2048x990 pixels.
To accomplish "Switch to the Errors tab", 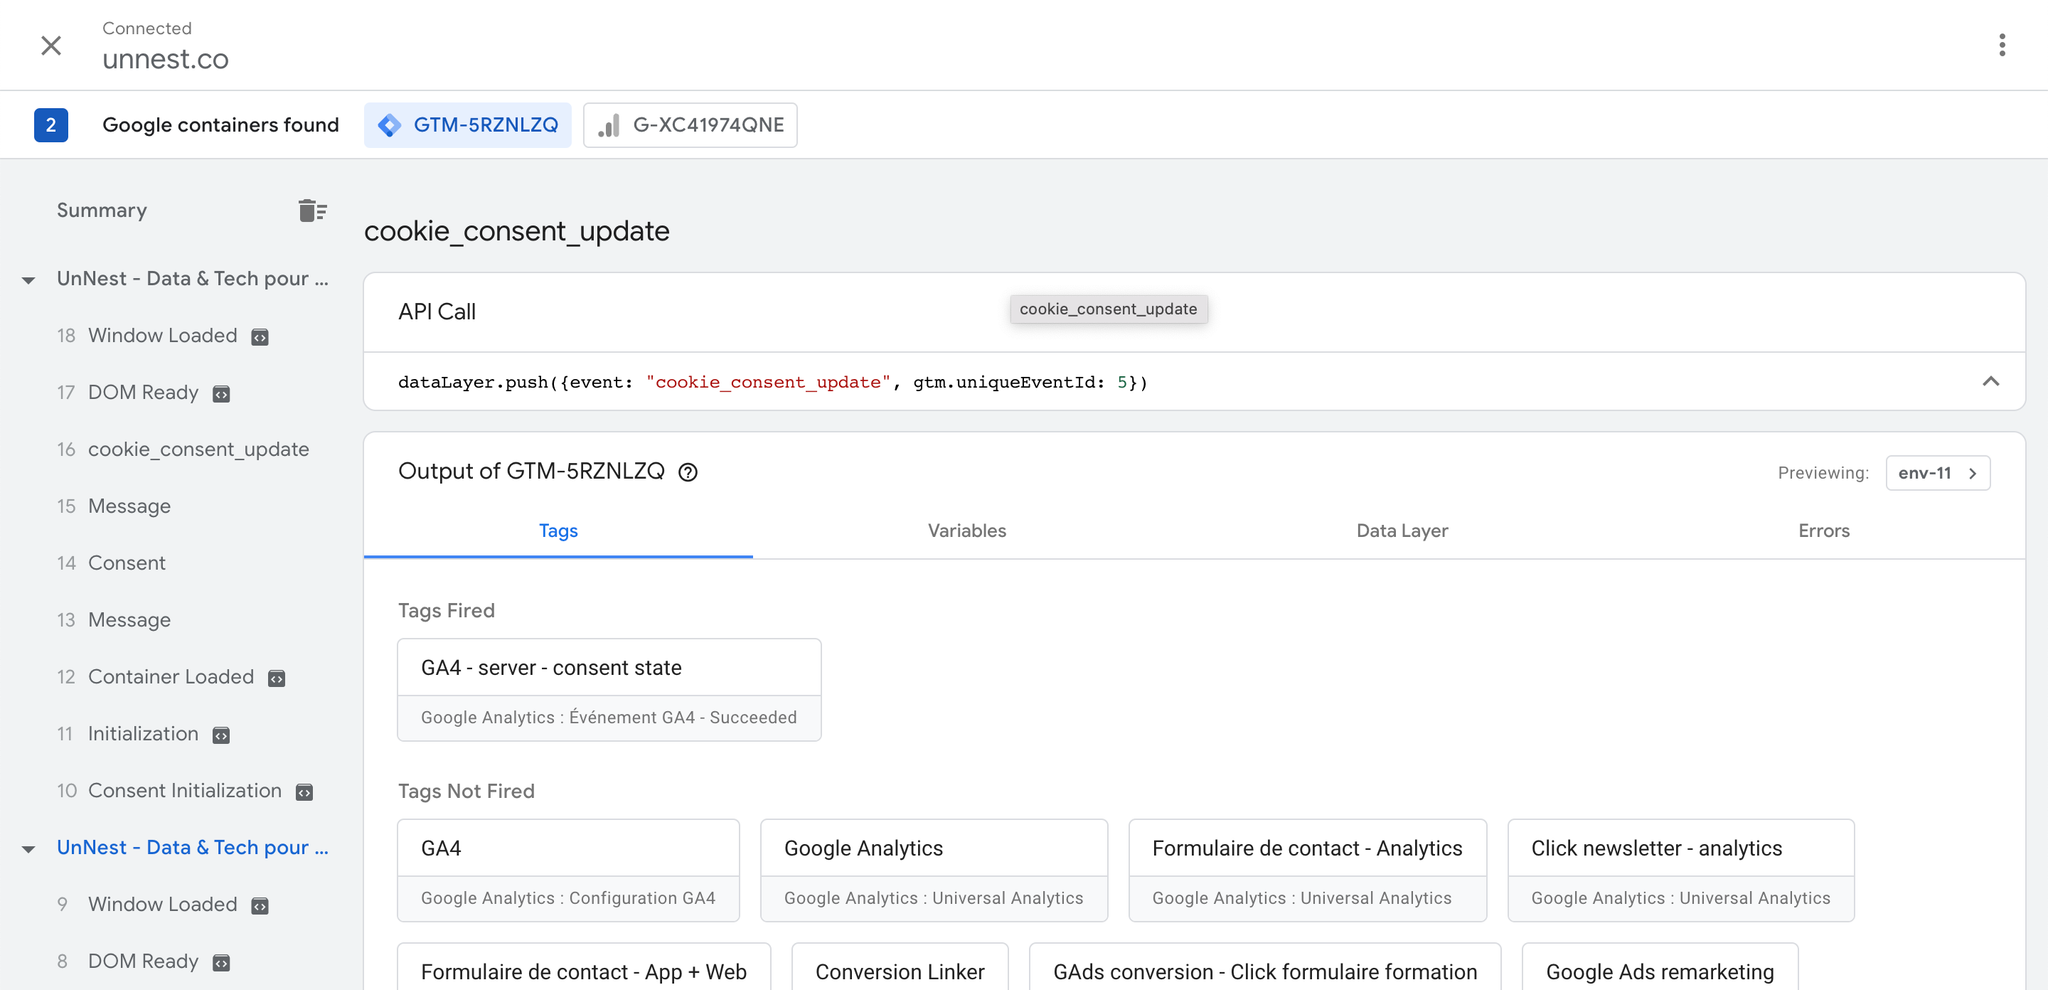I will [1824, 531].
